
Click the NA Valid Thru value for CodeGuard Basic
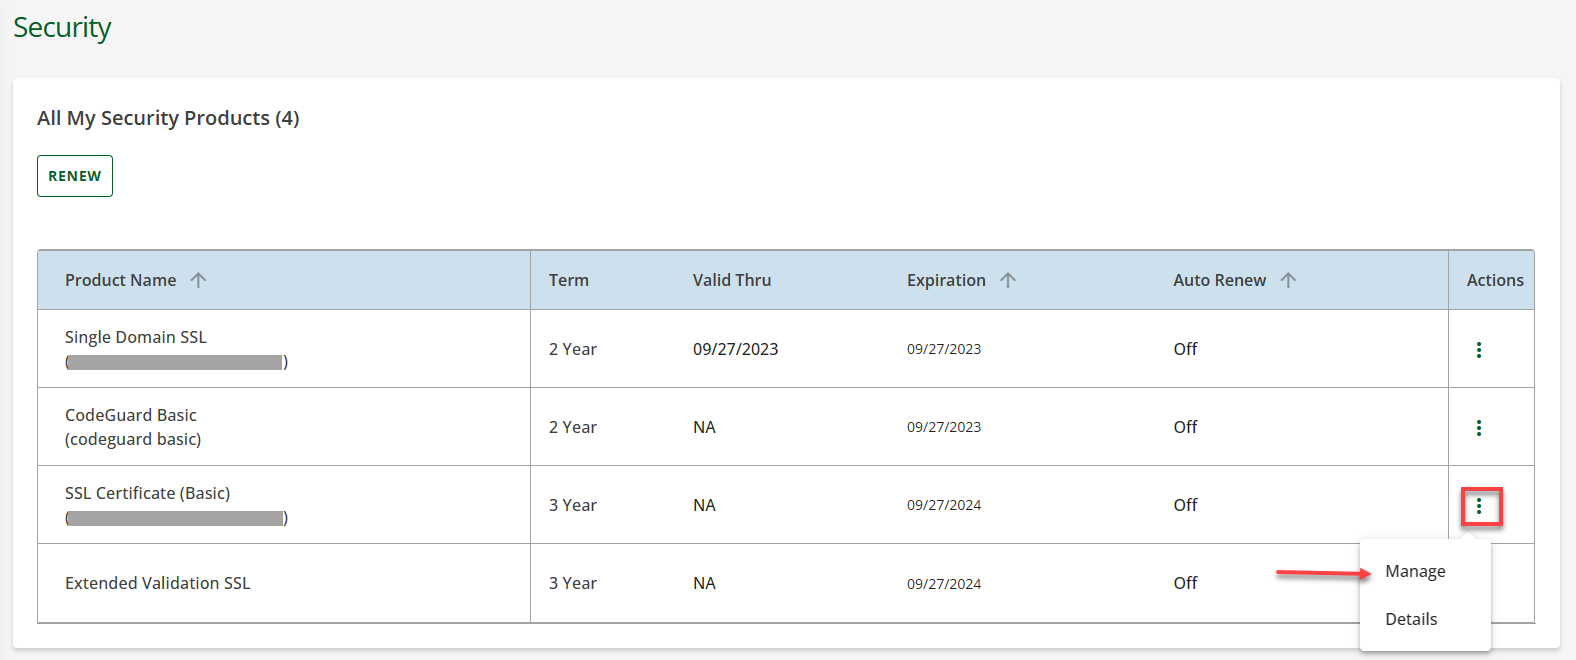[x=704, y=427]
